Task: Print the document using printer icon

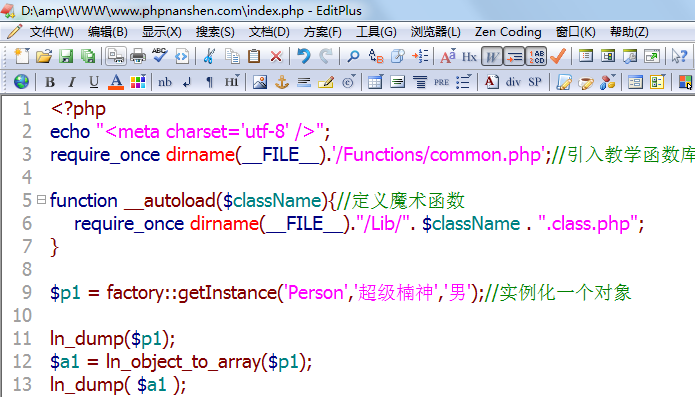Action: point(138,56)
